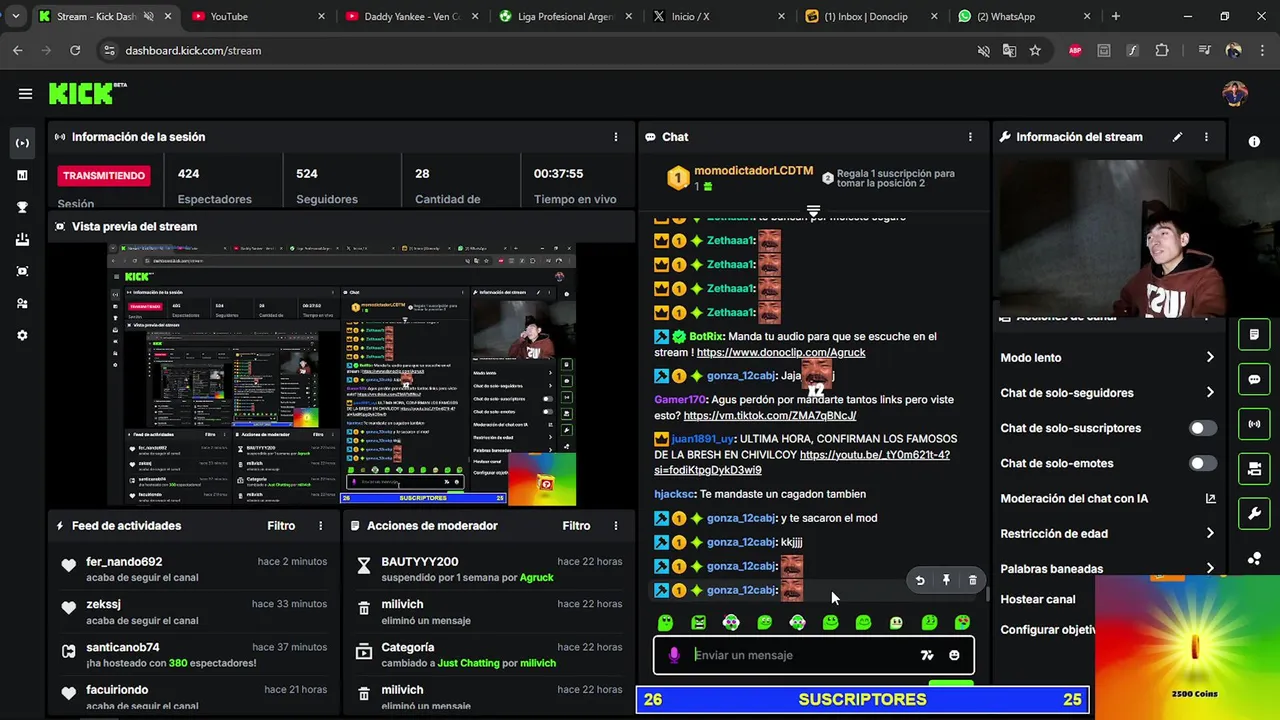This screenshot has height=720, width=1280.
Task: Open the vm.tiktok.com link in chat
Action: 769,415
